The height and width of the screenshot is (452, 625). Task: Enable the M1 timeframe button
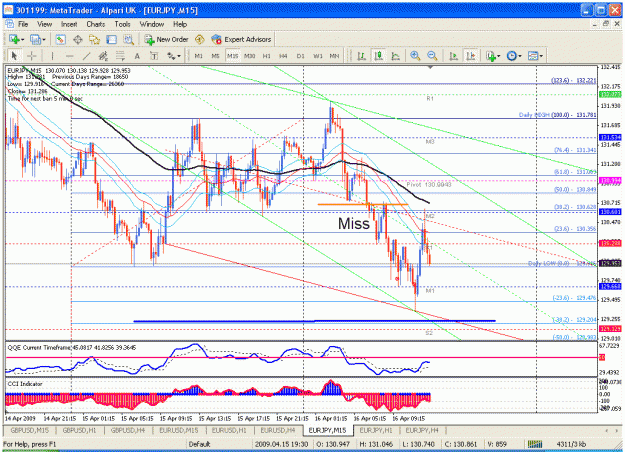coord(199,56)
